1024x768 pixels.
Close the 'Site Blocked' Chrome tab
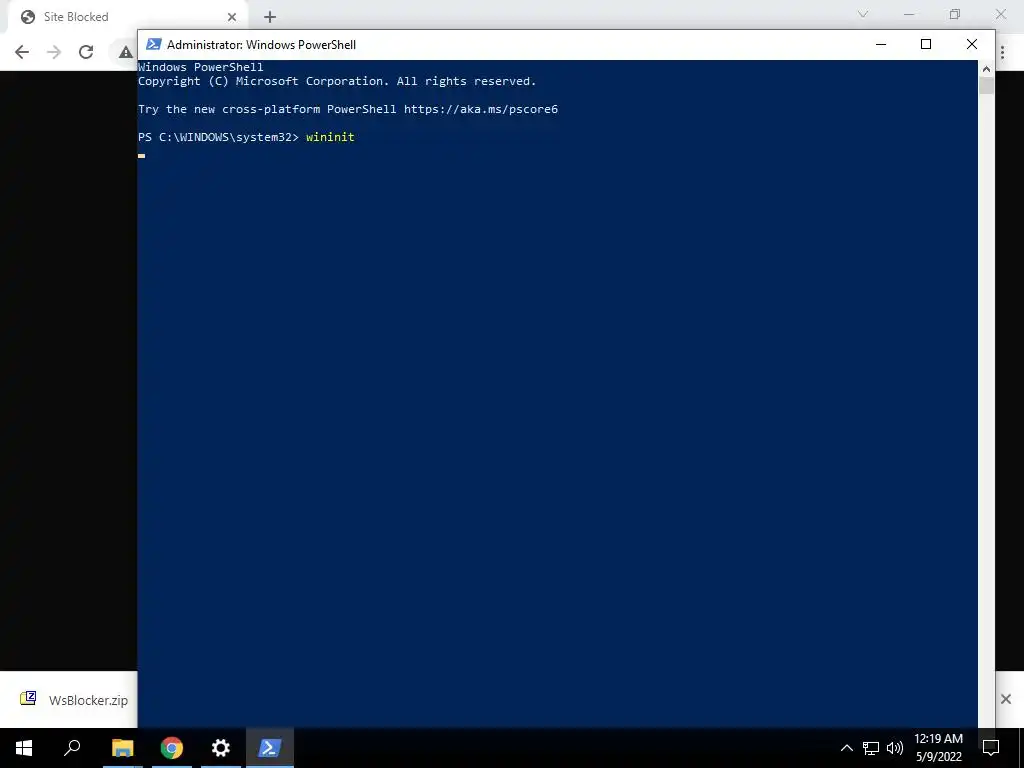click(x=232, y=17)
